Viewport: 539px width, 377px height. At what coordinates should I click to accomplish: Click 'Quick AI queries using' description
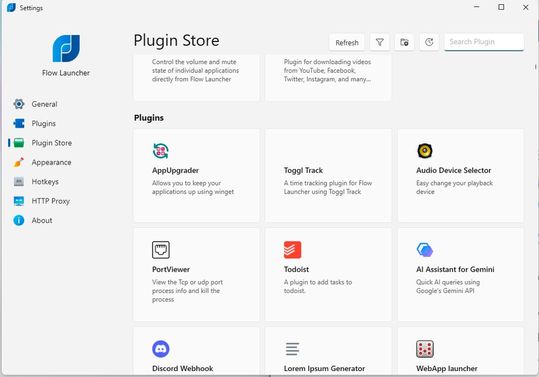(448, 286)
